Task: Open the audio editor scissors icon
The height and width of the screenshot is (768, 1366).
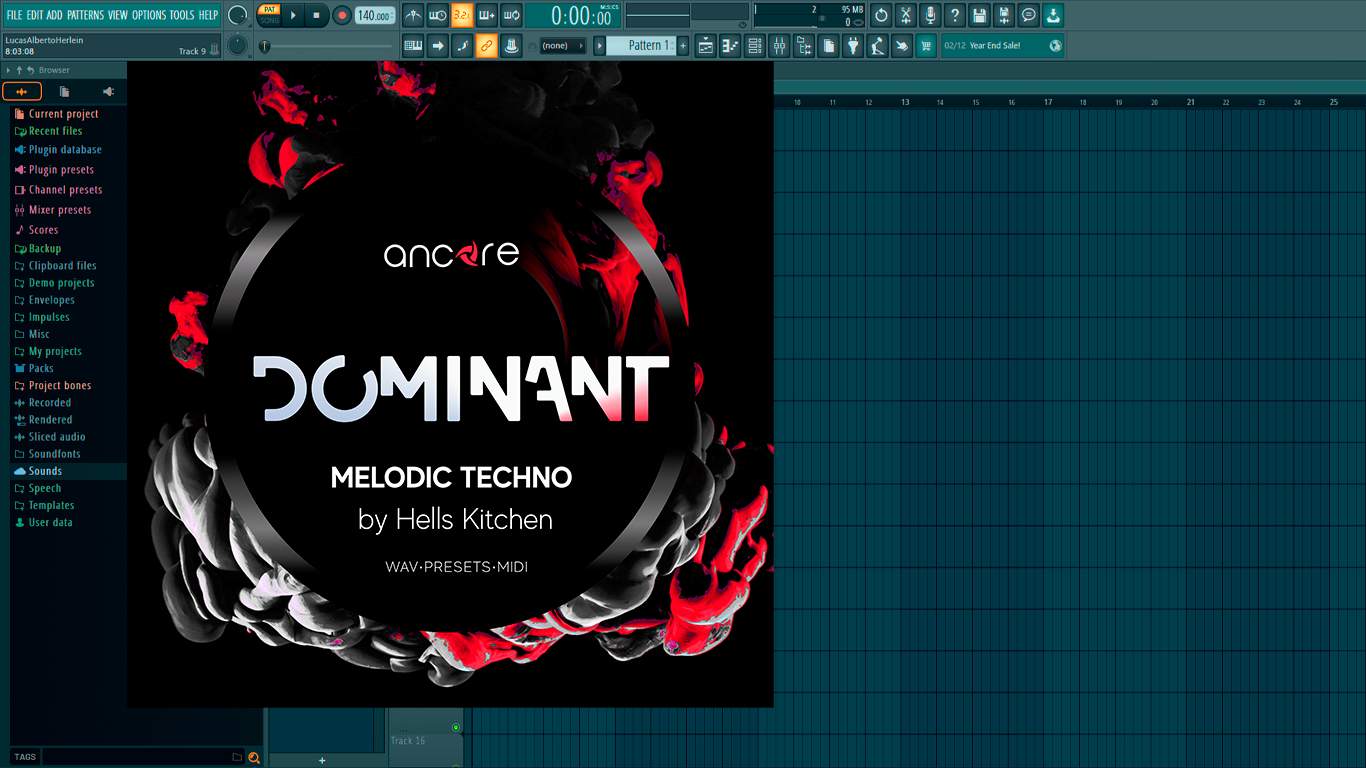Action: click(906, 15)
